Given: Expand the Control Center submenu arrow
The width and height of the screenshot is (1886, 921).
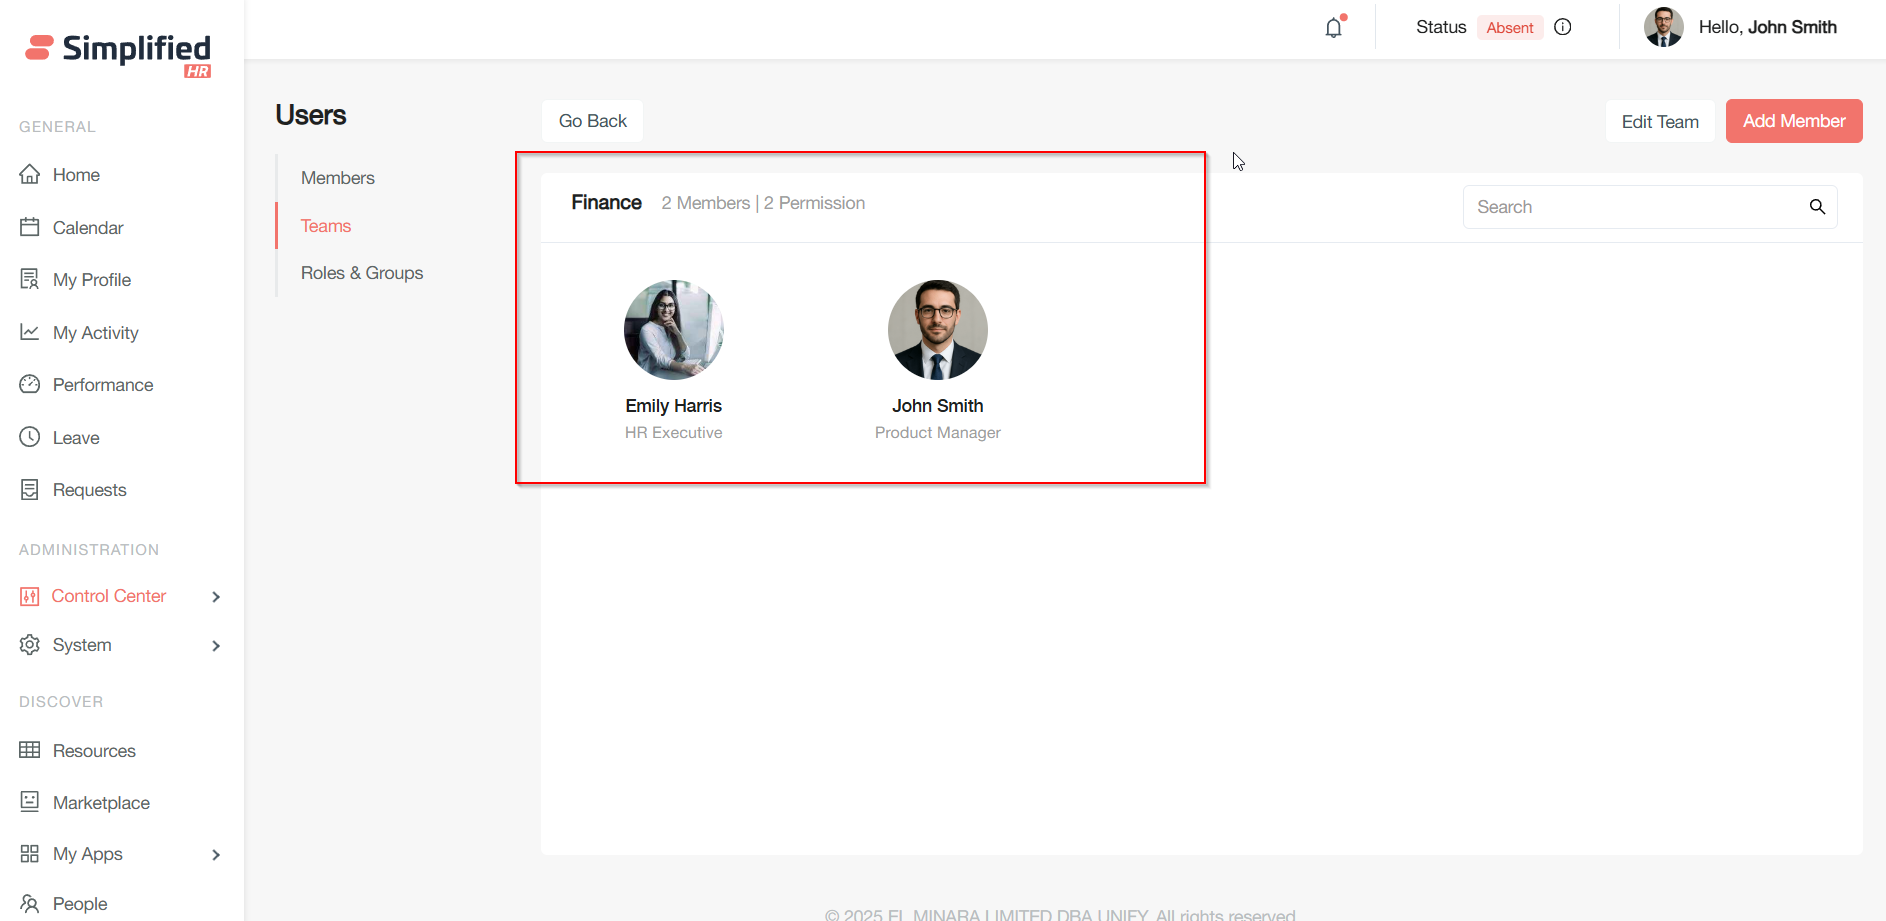Looking at the screenshot, I should pyautogui.click(x=216, y=597).
